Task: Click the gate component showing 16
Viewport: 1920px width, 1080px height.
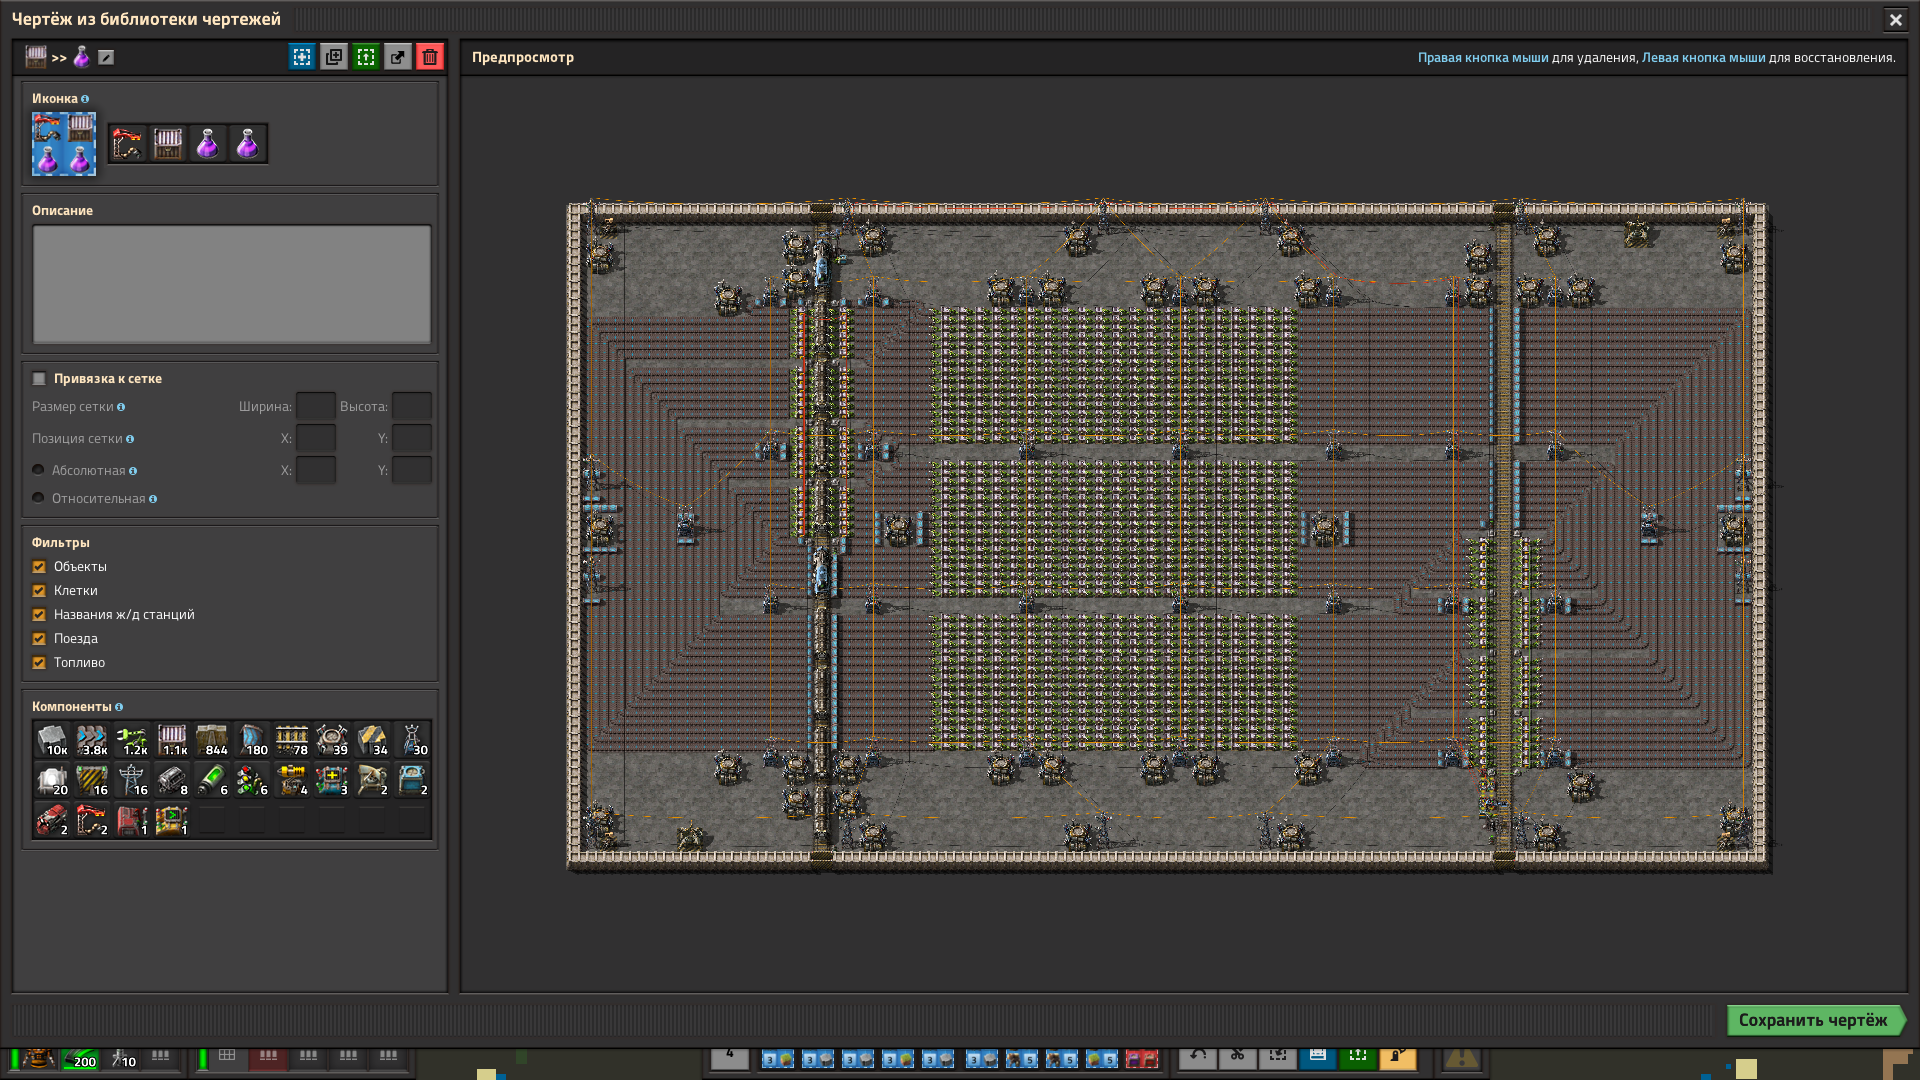Action: [92, 780]
